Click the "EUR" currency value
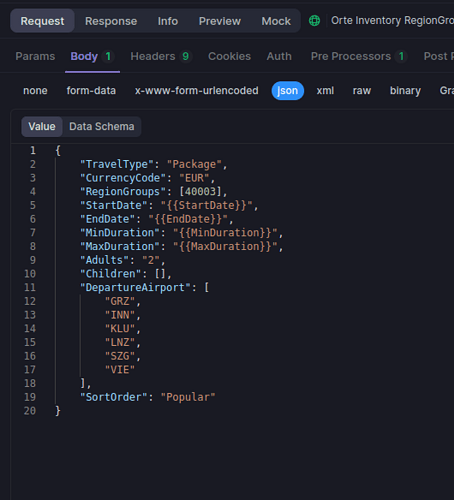This screenshot has width=454, height=500. [194, 178]
